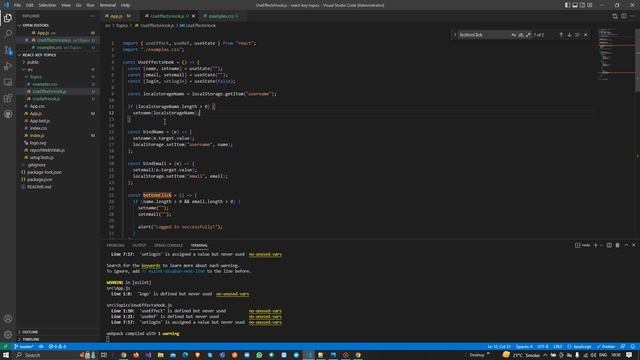This screenshot has width=640, height=360.
Task: Open Remote Explorer view in activity bar
Action: click(x=8, y=82)
